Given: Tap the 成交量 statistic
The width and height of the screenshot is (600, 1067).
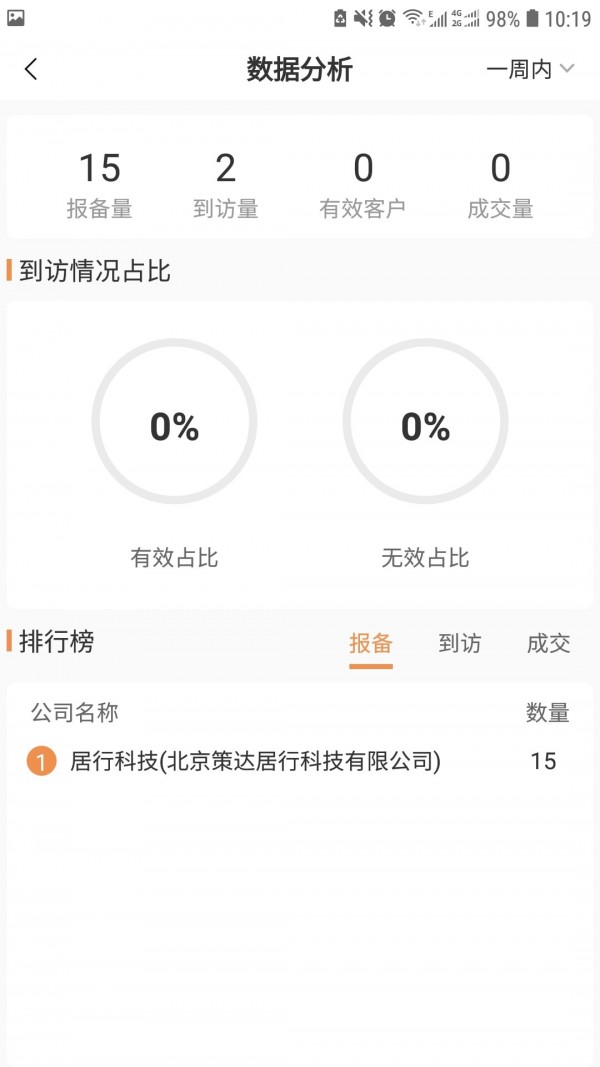Looking at the screenshot, I should click(500, 186).
